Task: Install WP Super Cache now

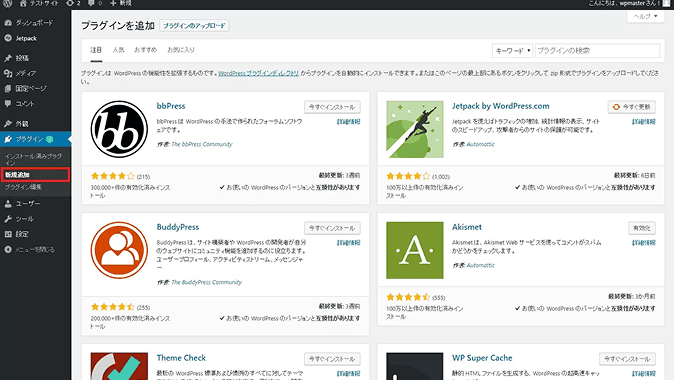Action: (x=627, y=359)
